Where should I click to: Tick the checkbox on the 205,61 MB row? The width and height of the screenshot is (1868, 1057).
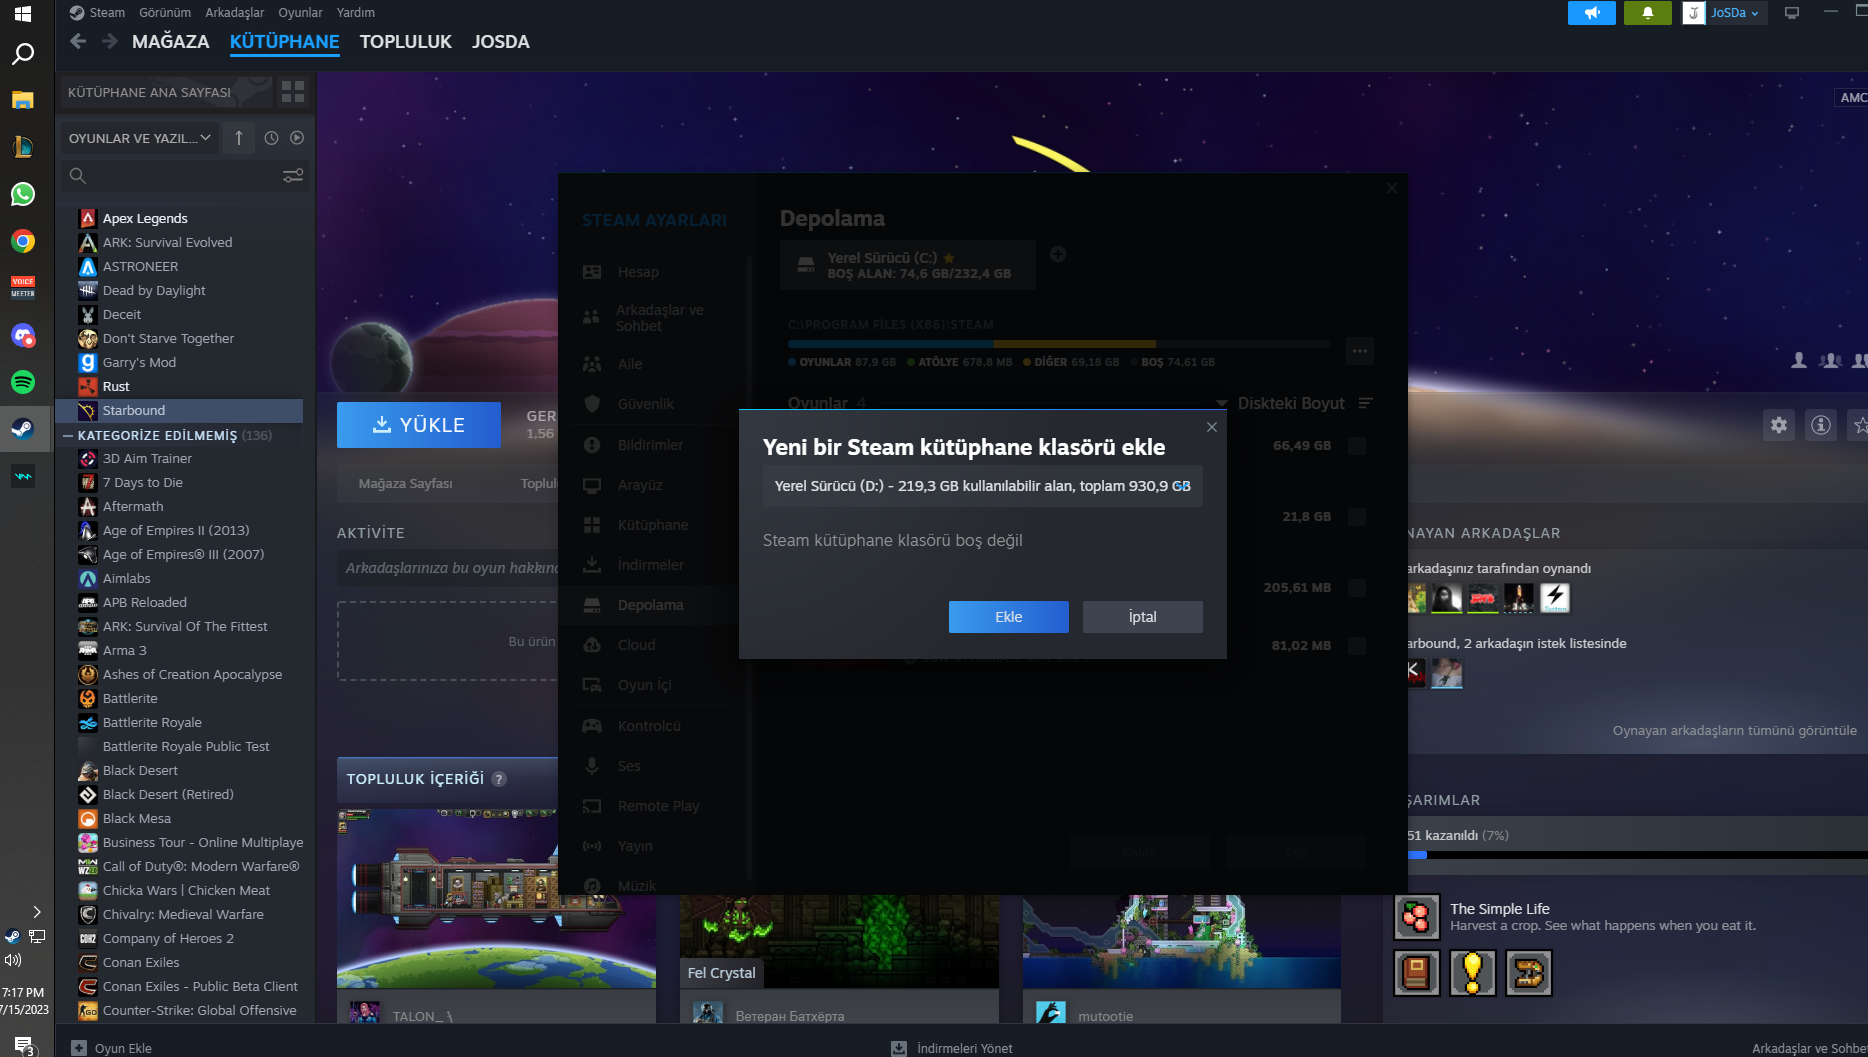(x=1357, y=588)
